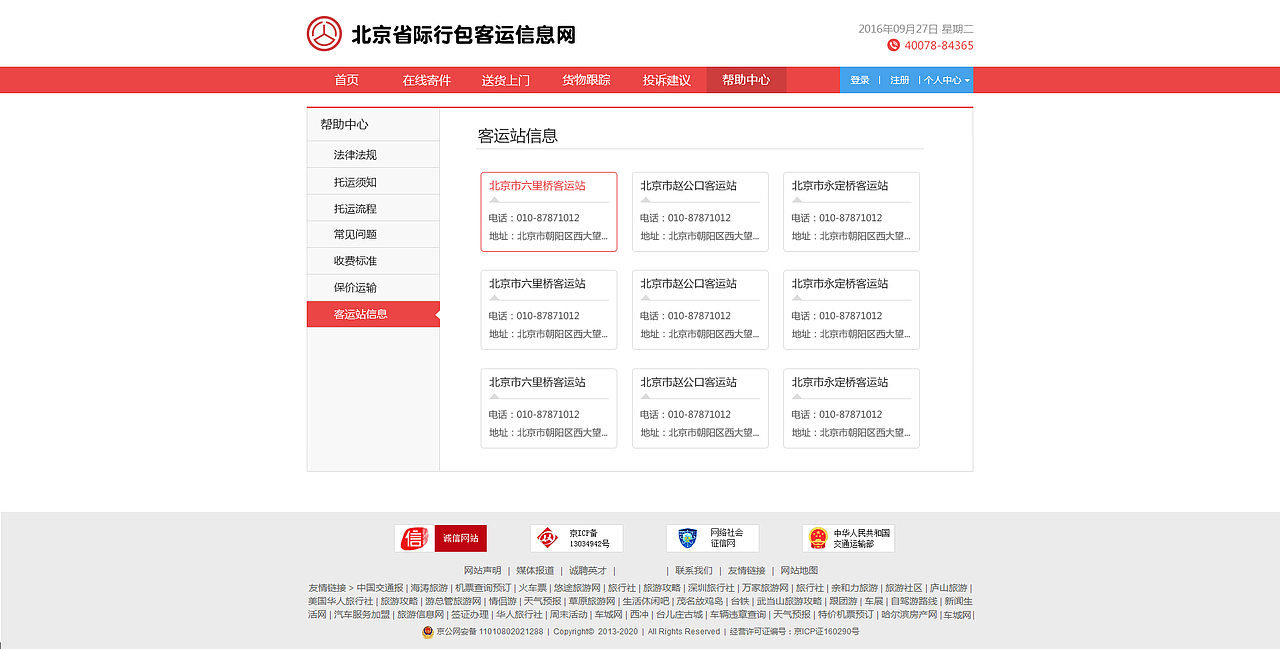Image resolution: width=1280 pixels, height=649 pixels.
Task: Switch to the 帮助中心 tab
Action: click(x=745, y=79)
